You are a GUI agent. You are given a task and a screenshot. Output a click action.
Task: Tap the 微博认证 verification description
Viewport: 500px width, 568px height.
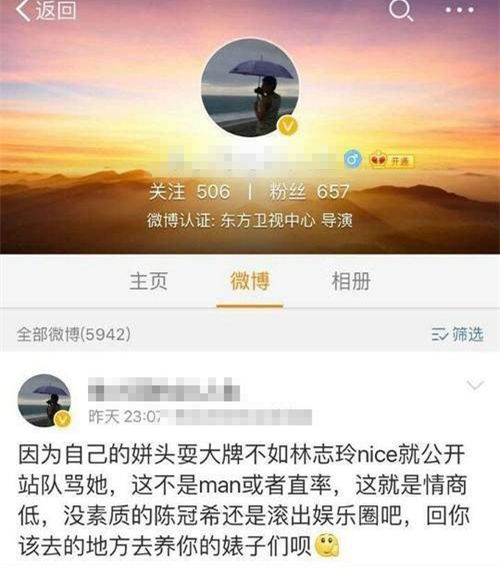coord(250,220)
